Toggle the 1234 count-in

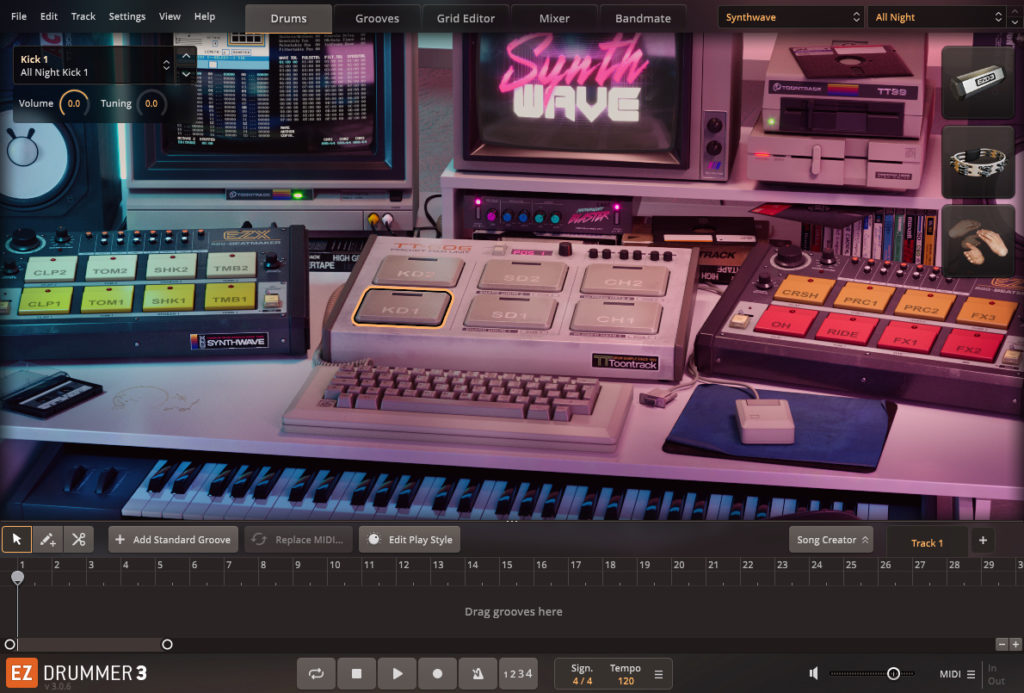[517, 674]
